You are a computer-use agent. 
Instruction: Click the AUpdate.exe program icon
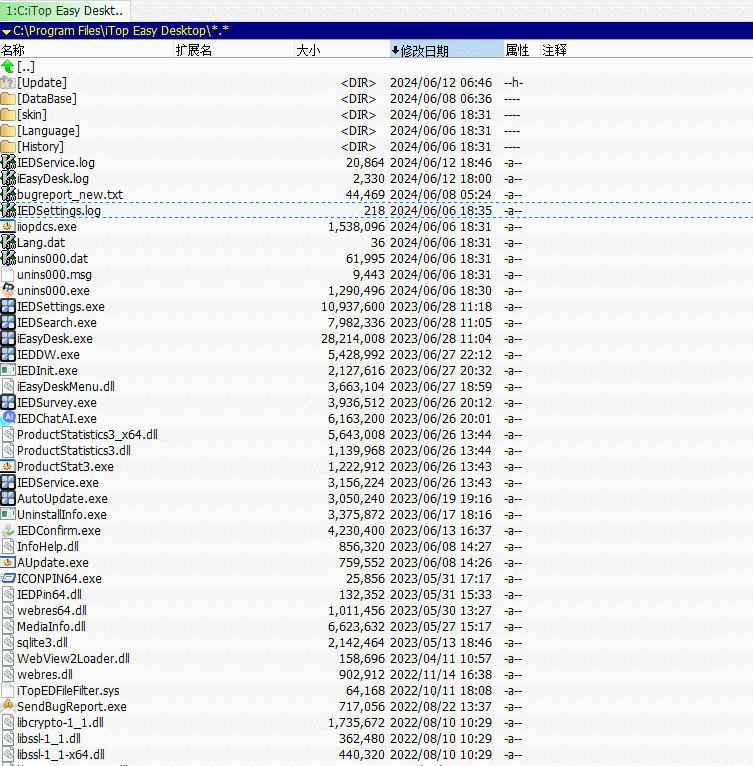click(x=8, y=563)
